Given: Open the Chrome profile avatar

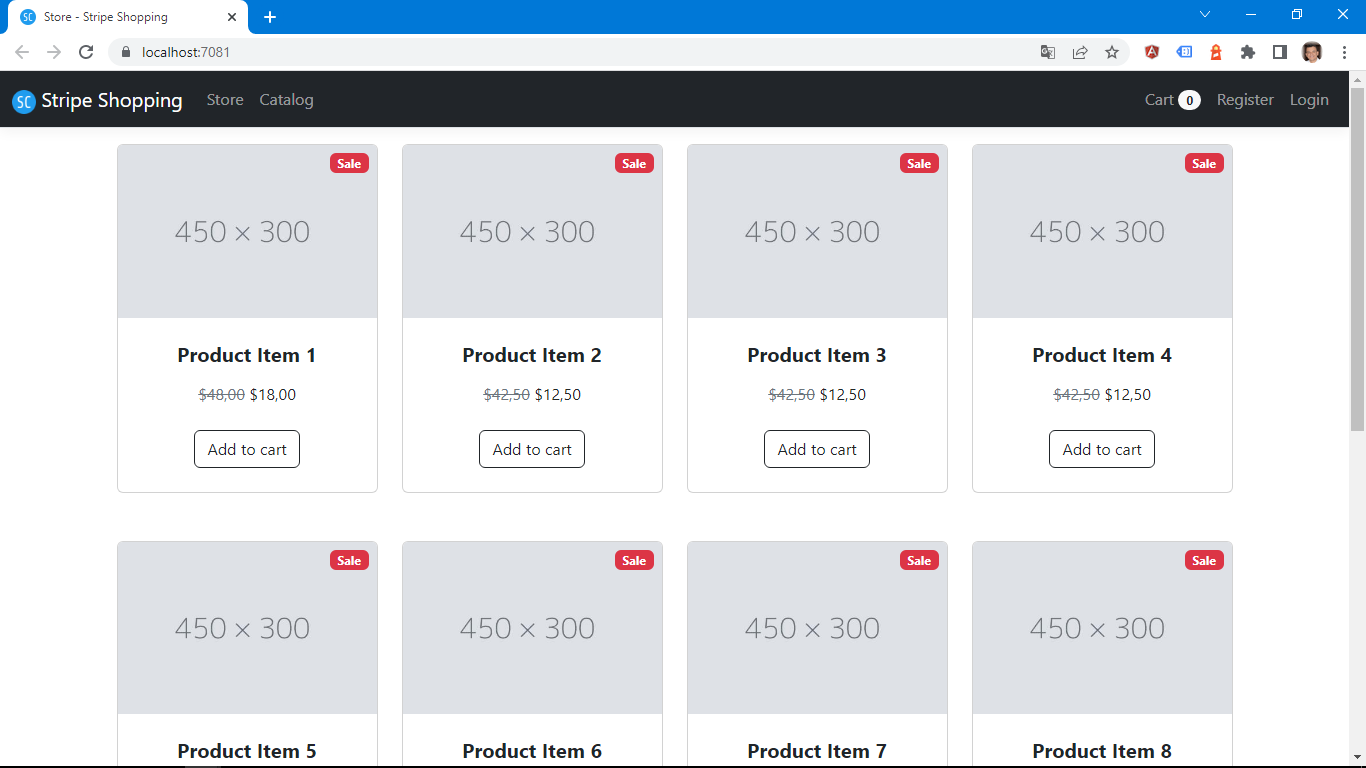Looking at the screenshot, I should (x=1312, y=52).
